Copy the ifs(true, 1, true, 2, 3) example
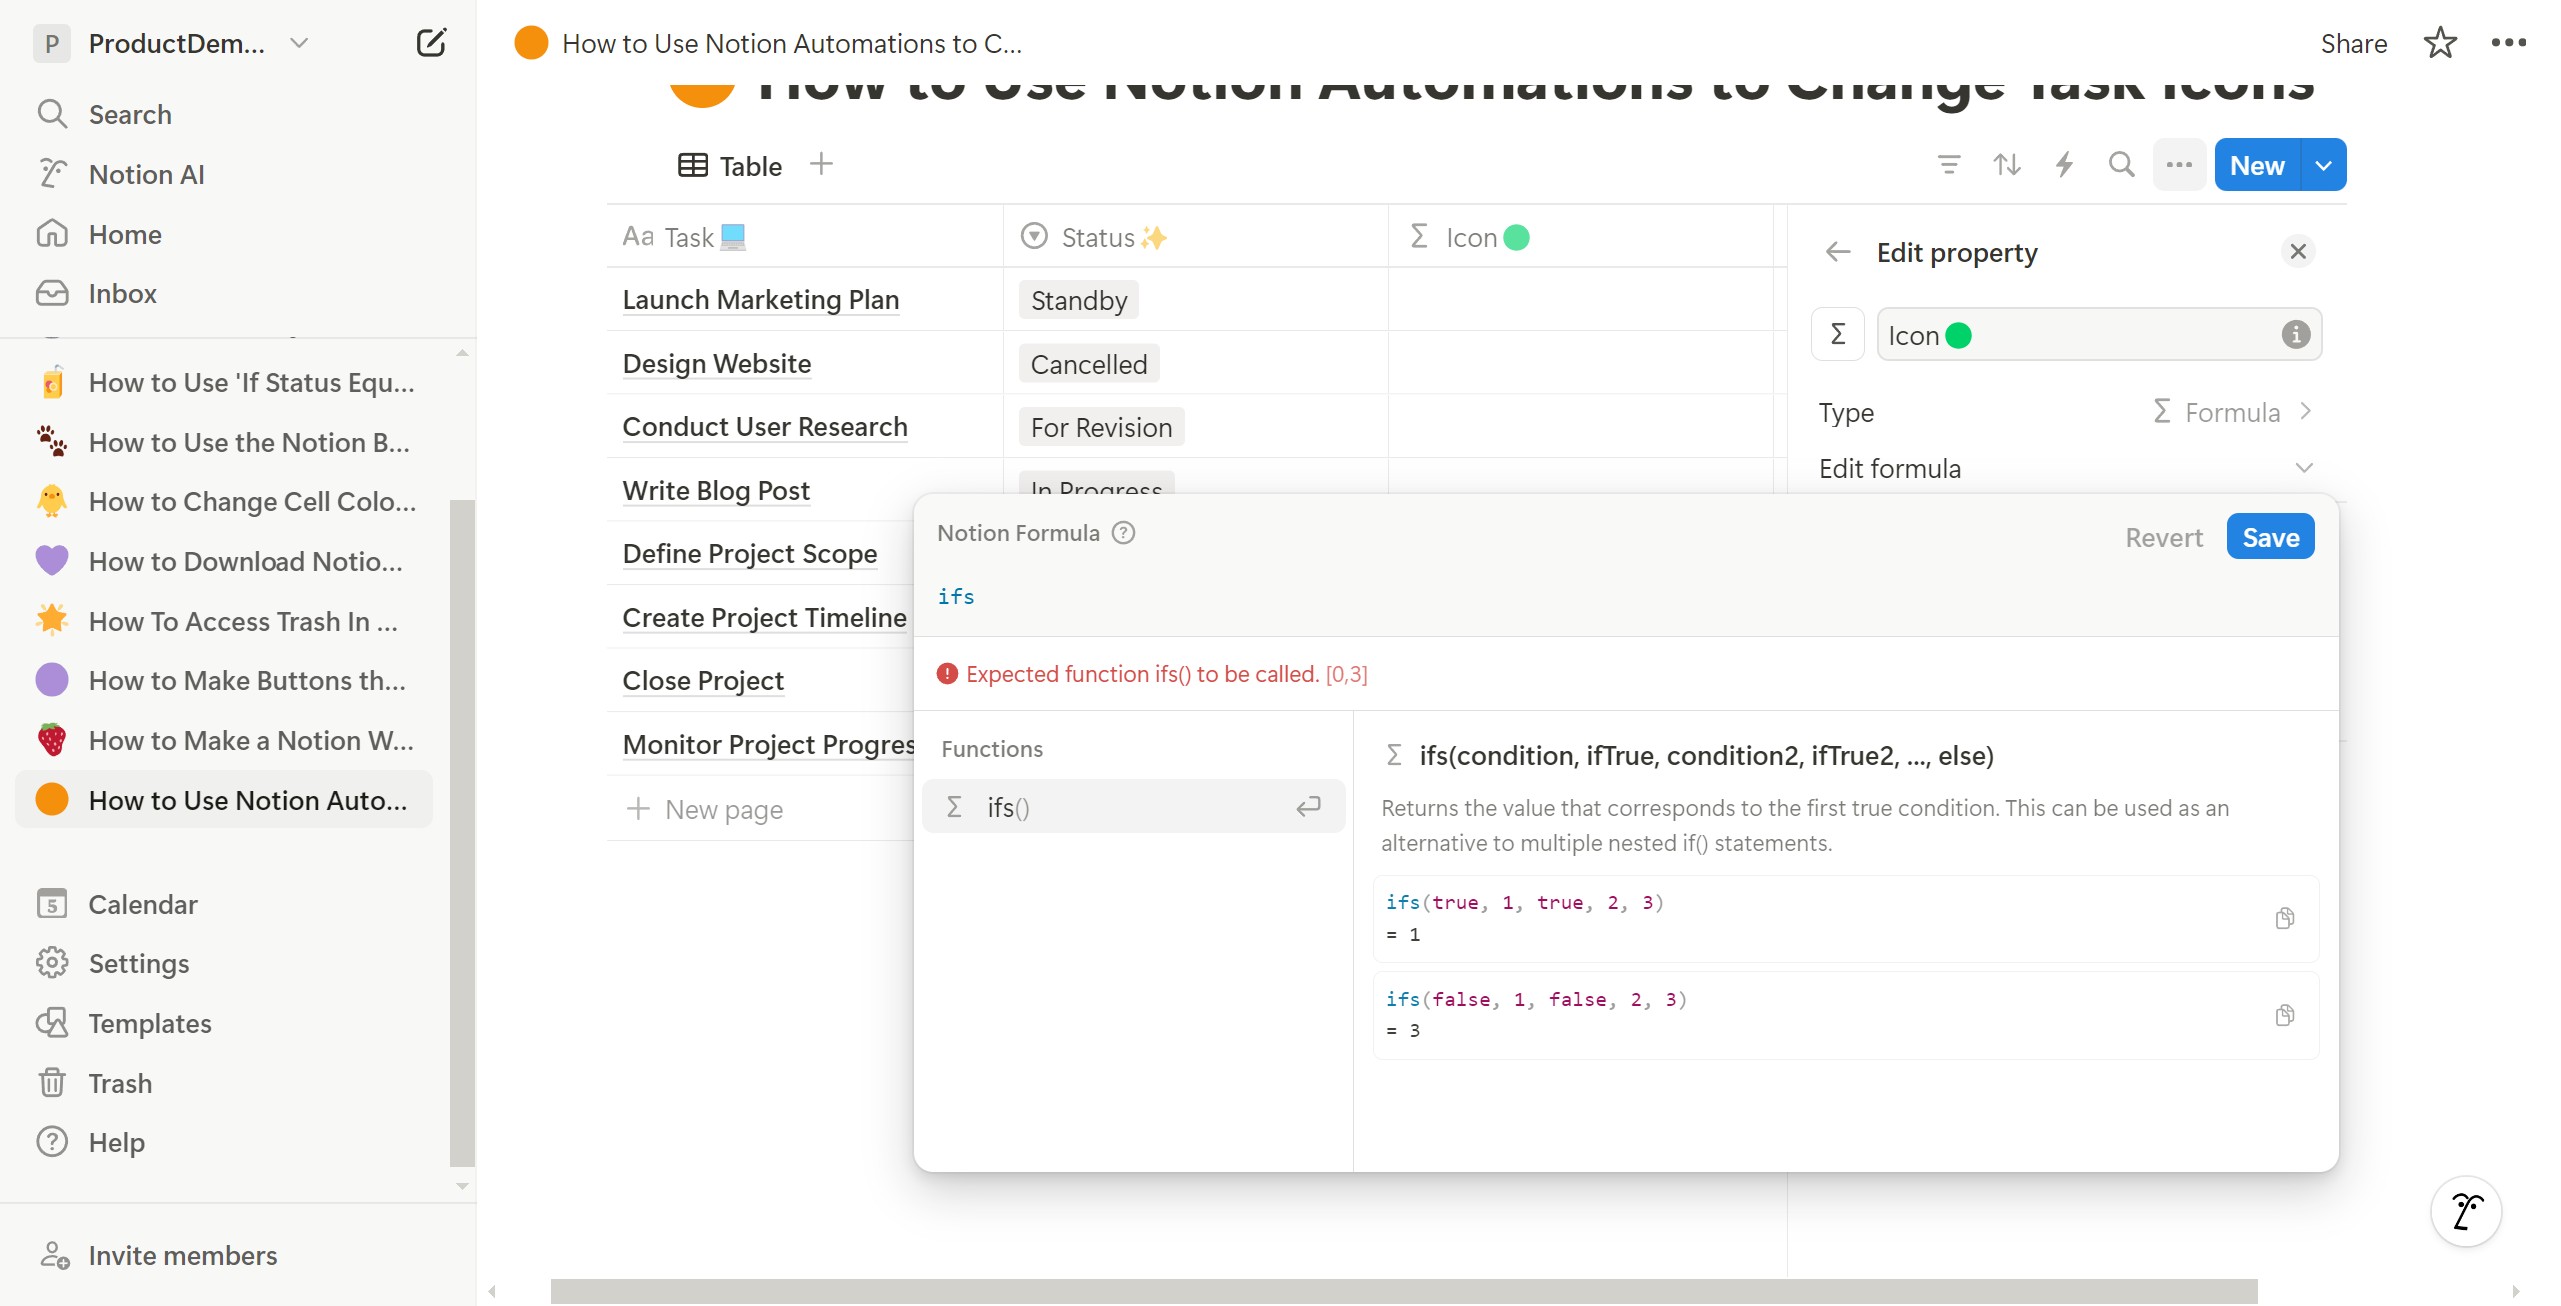The width and height of the screenshot is (2561, 1306). (2284, 918)
